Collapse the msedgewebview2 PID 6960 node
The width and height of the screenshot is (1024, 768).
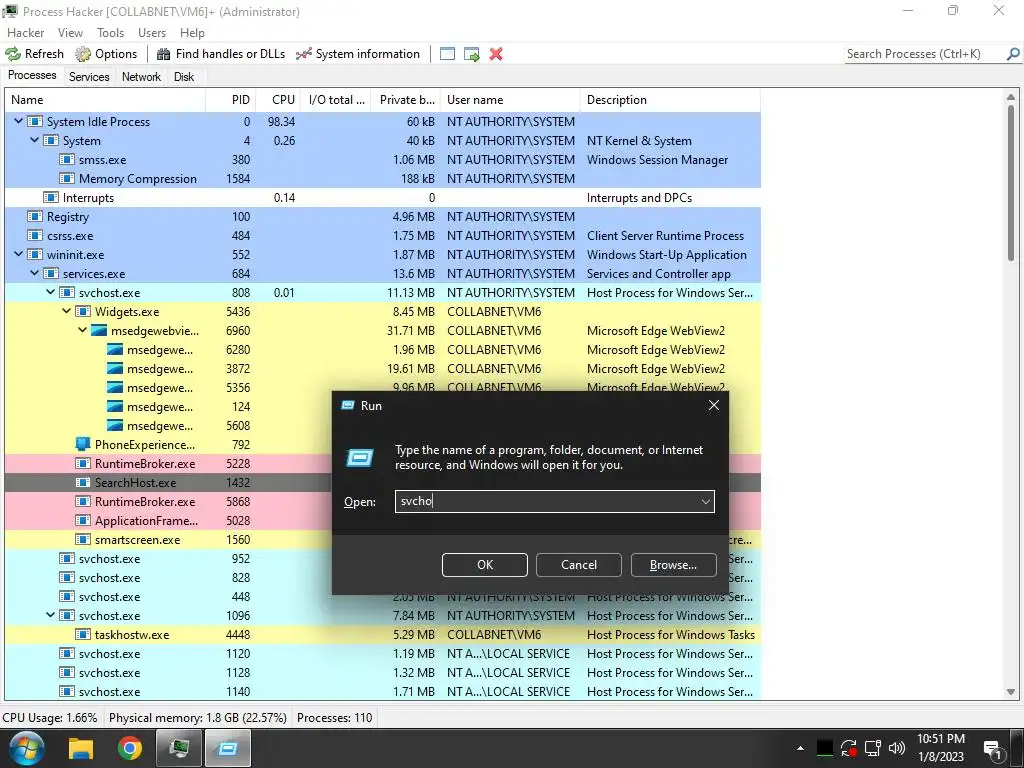[82, 330]
